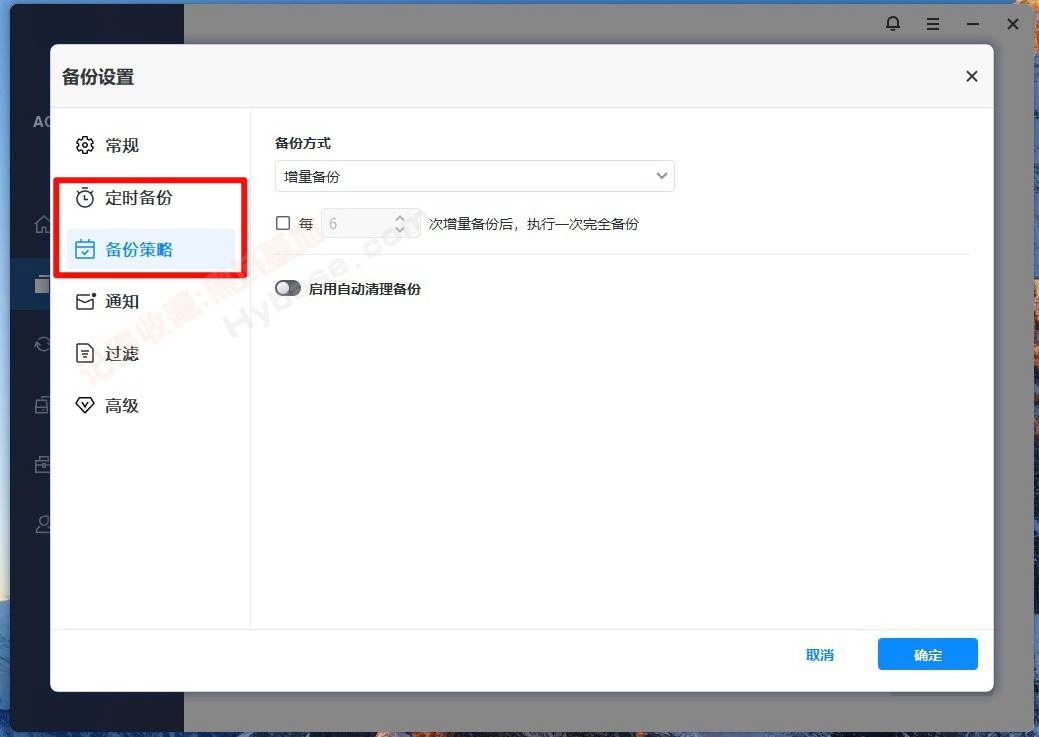Click the sync icon in the left sidebar
The height and width of the screenshot is (737, 1039).
point(42,344)
